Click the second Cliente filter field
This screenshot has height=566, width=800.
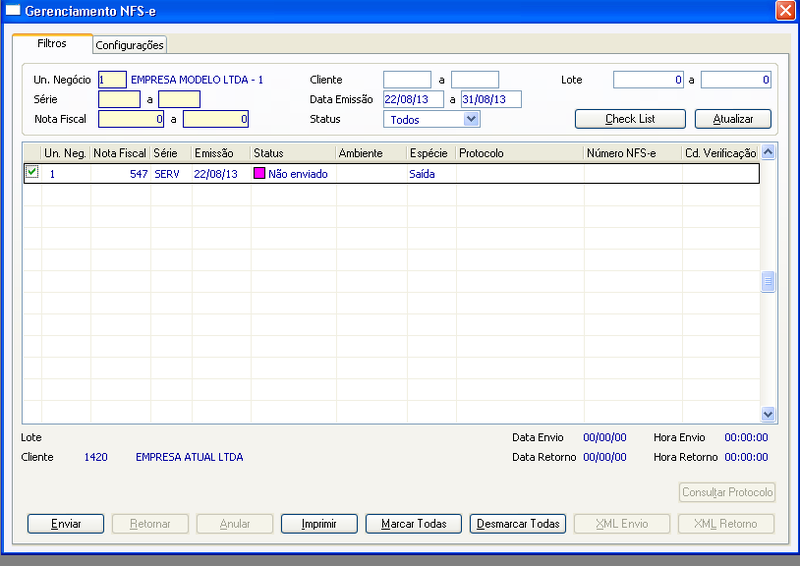point(475,80)
